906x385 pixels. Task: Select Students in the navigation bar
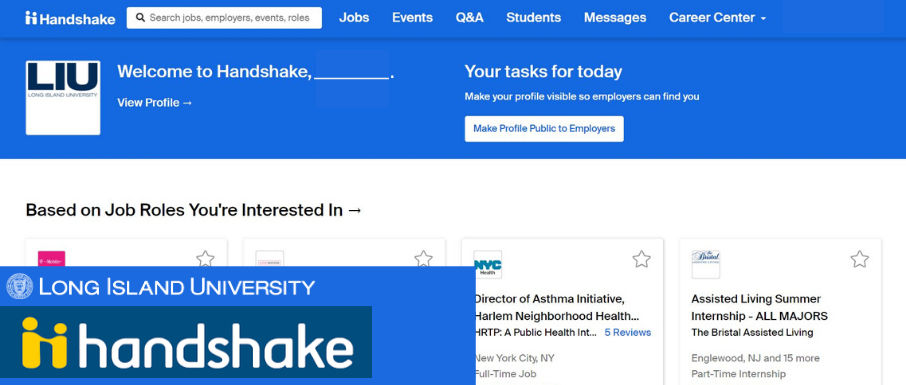point(533,18)
